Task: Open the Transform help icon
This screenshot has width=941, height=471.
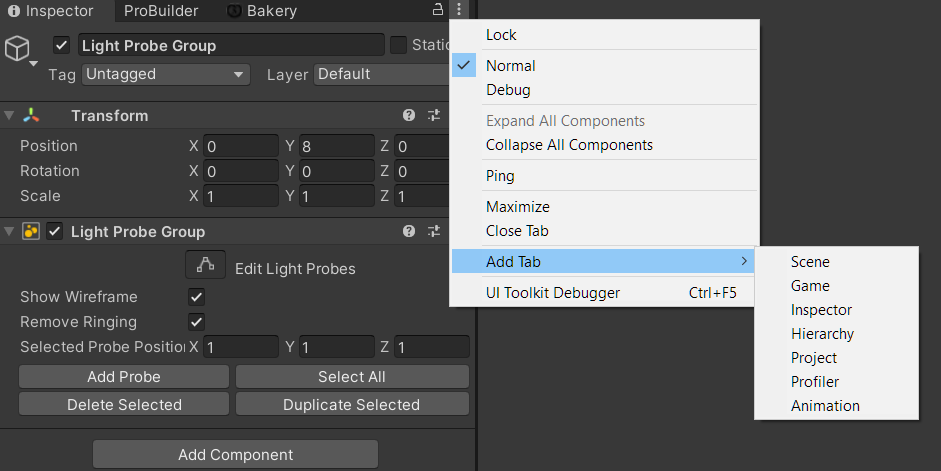Action: coord(409,116)
